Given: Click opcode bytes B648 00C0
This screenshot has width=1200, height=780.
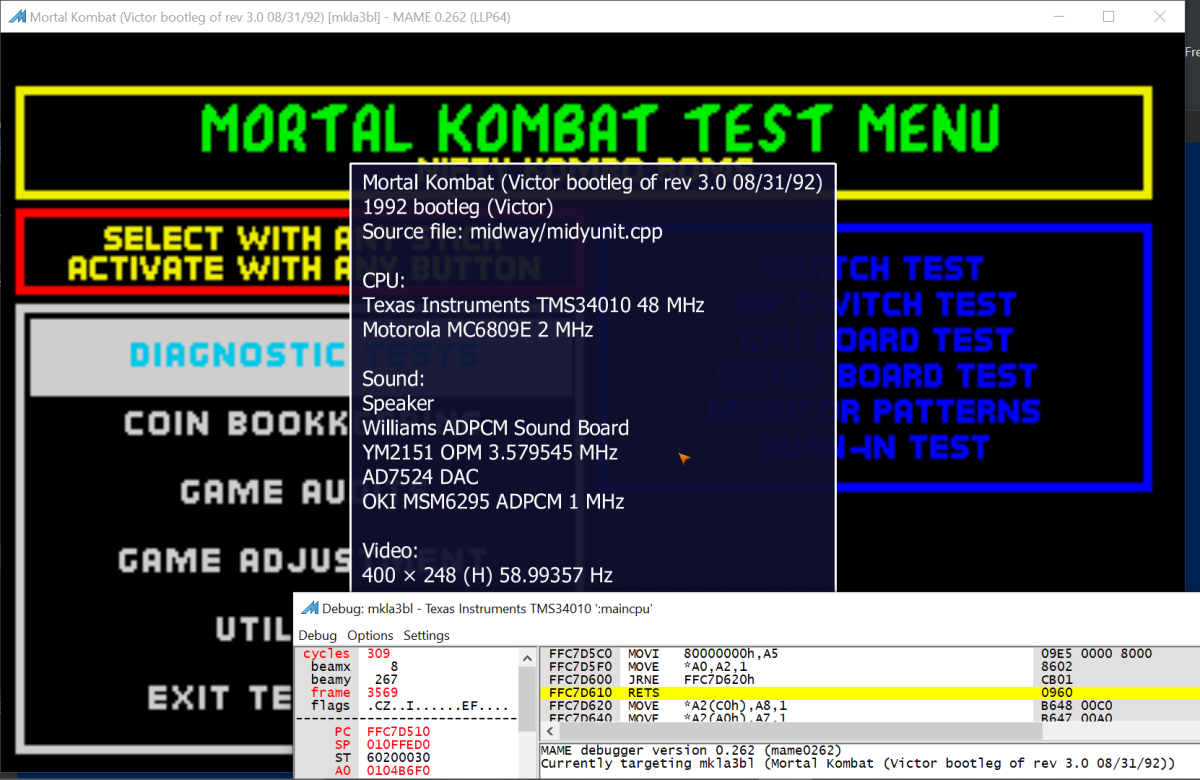Looking at the screenshot, I should [1077, 705].
